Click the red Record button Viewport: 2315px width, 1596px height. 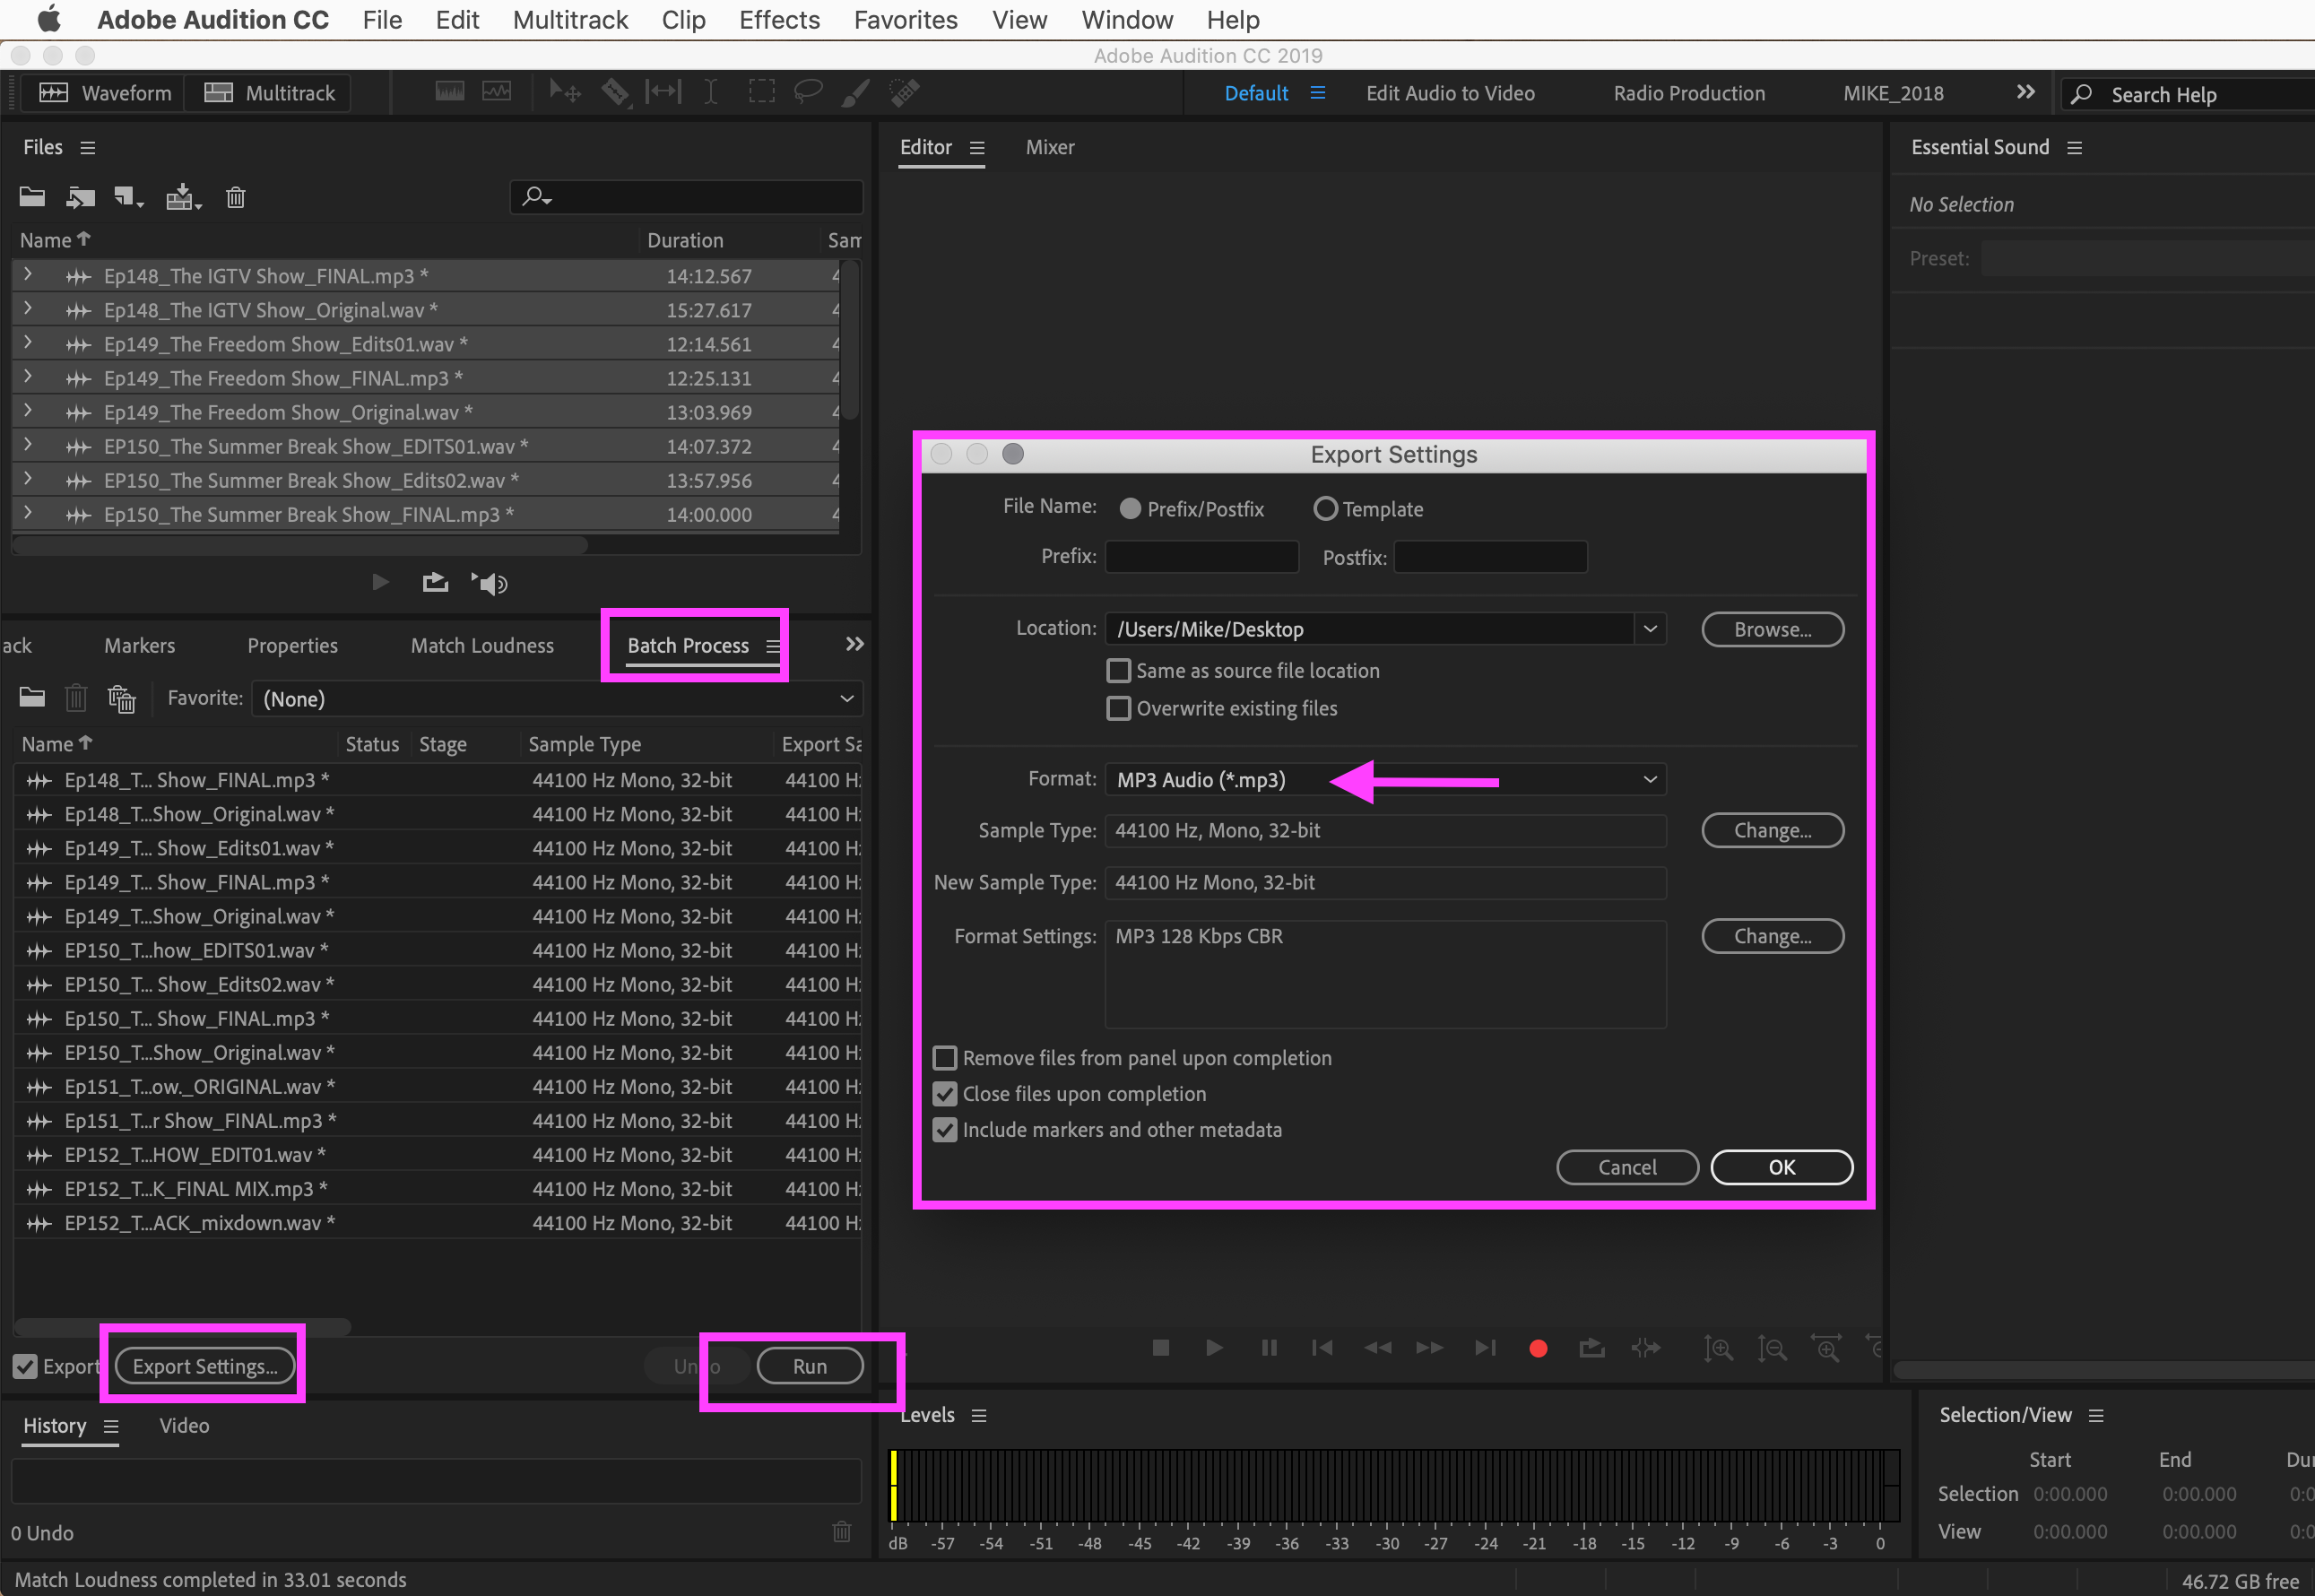click(x=1538, y=1349)
